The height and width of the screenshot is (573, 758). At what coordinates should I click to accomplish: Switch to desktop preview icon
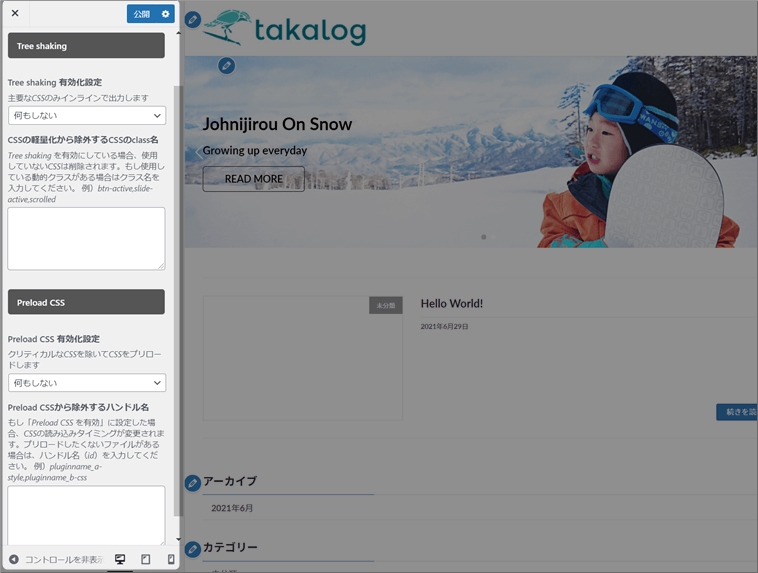click(x=120, y=559)
